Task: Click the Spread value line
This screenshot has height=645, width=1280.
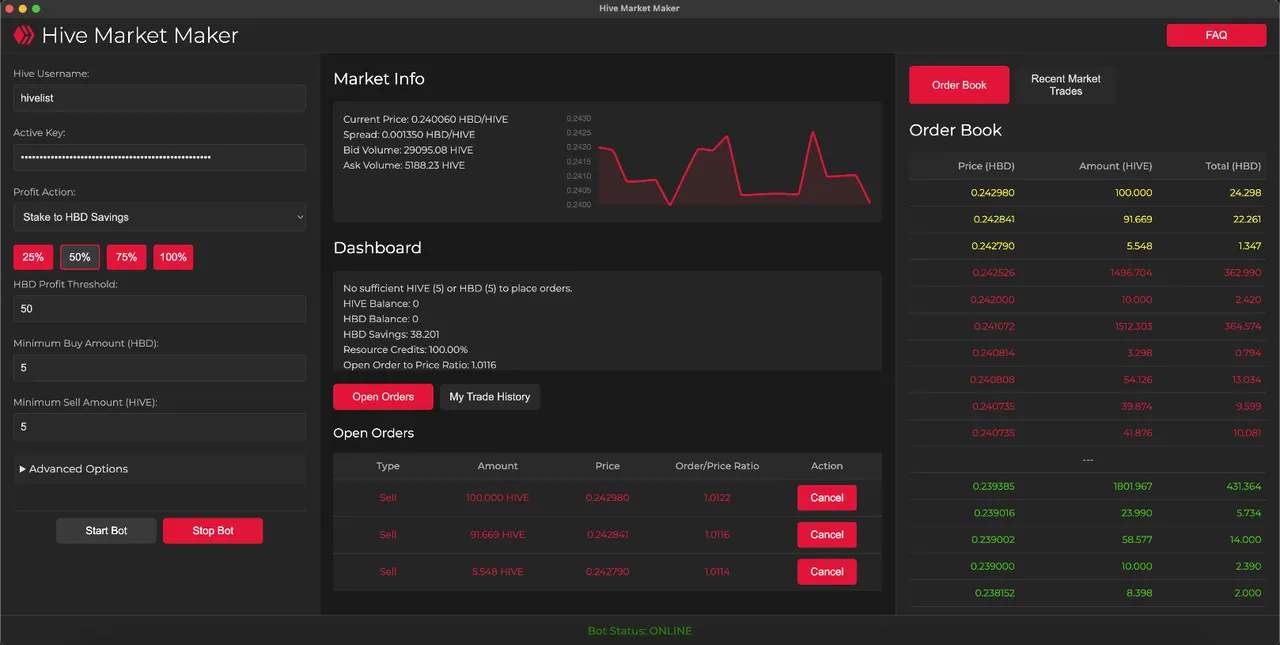Action: coord(409,135)
